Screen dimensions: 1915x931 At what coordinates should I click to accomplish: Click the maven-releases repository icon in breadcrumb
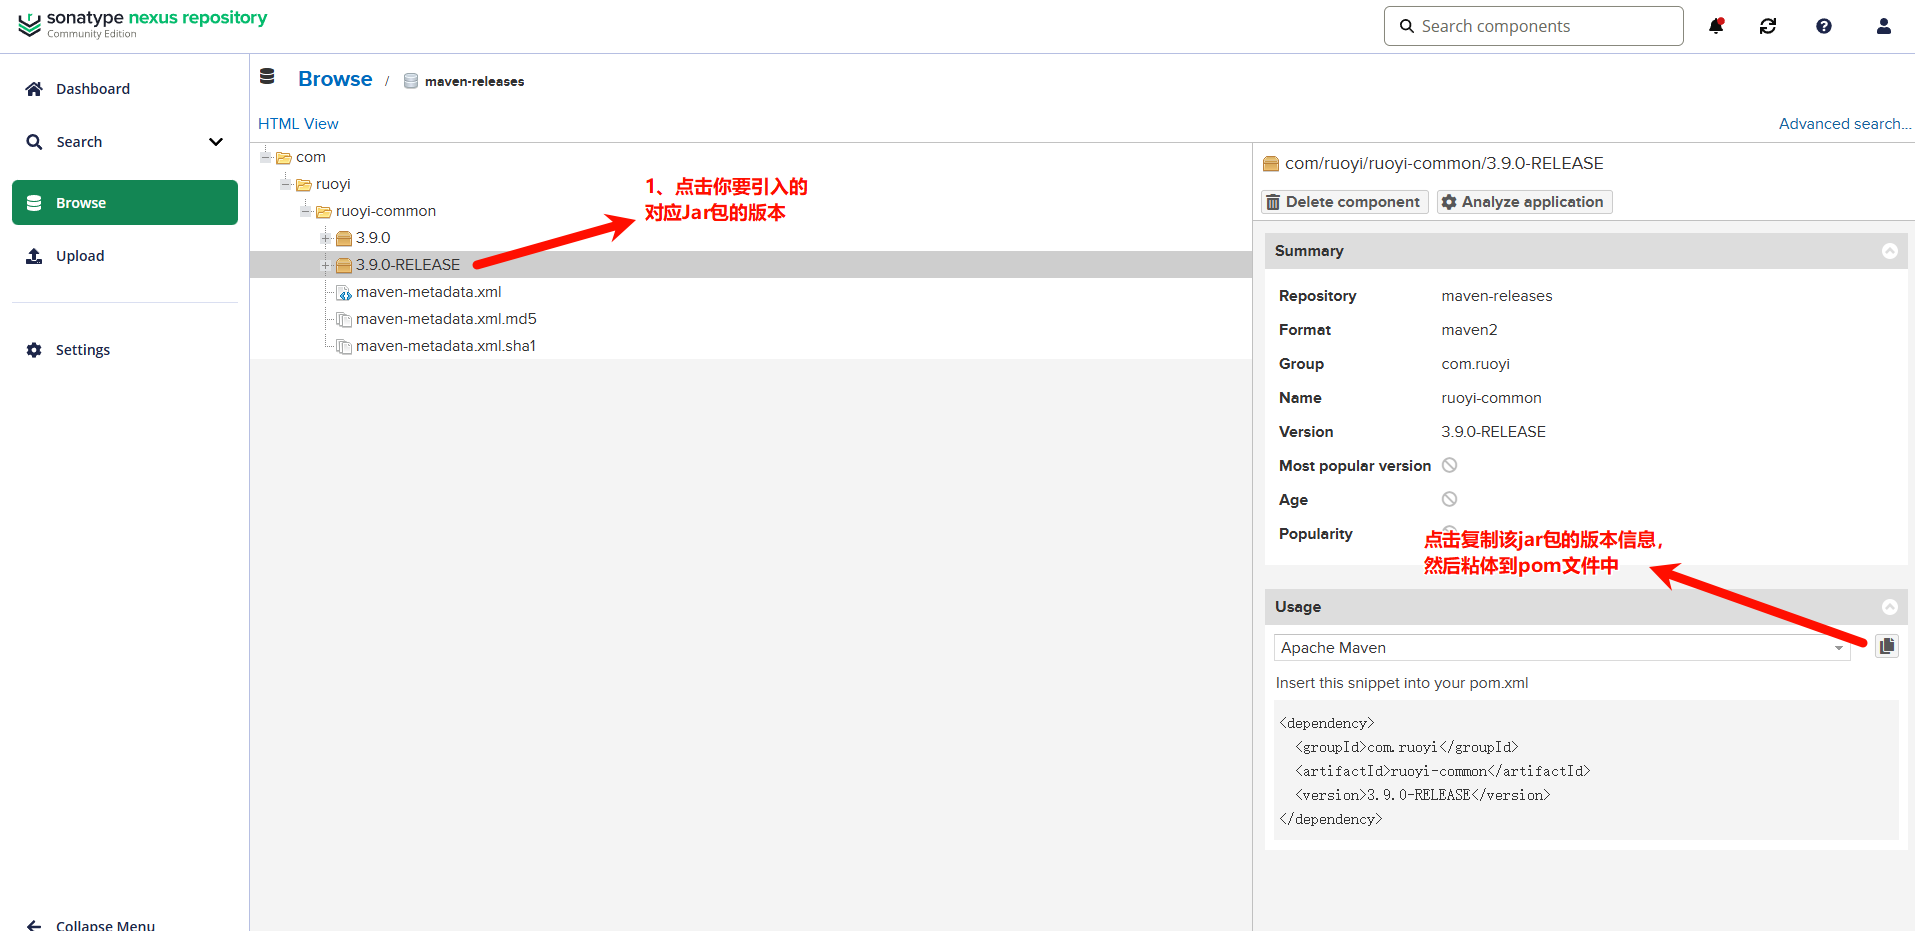(x=411, y=81)
